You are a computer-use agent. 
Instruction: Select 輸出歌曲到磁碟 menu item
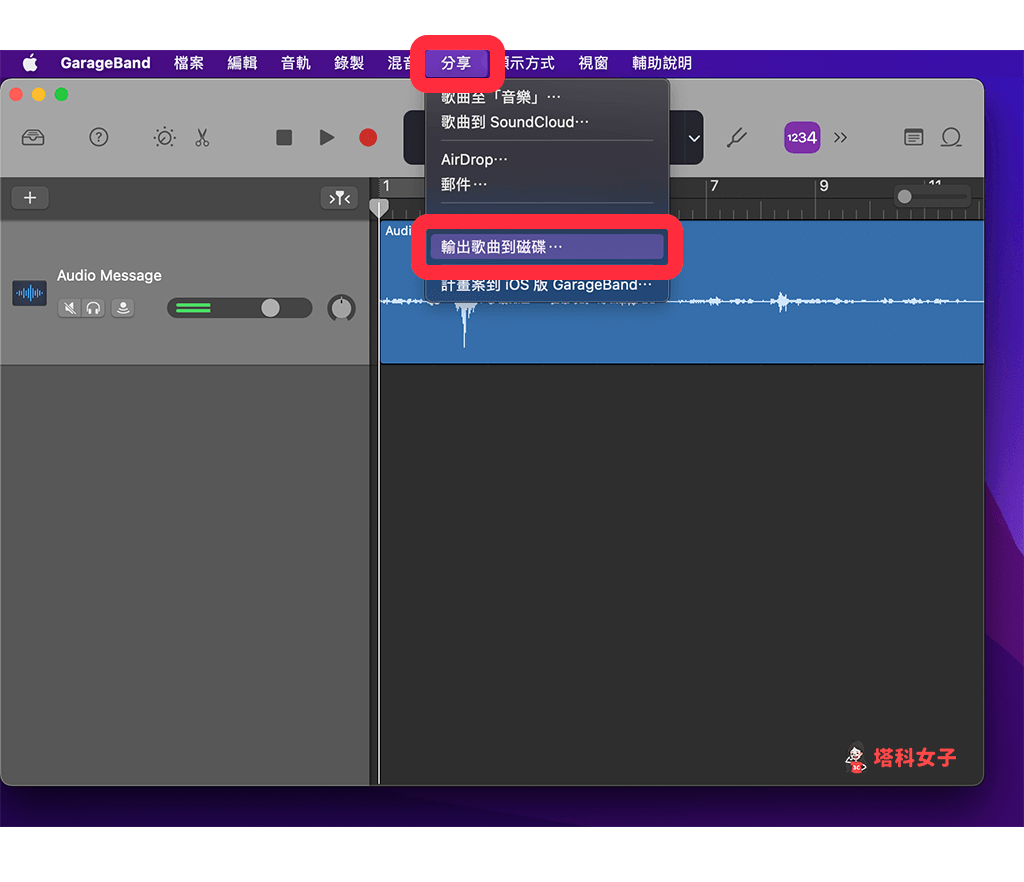(547, 247)
